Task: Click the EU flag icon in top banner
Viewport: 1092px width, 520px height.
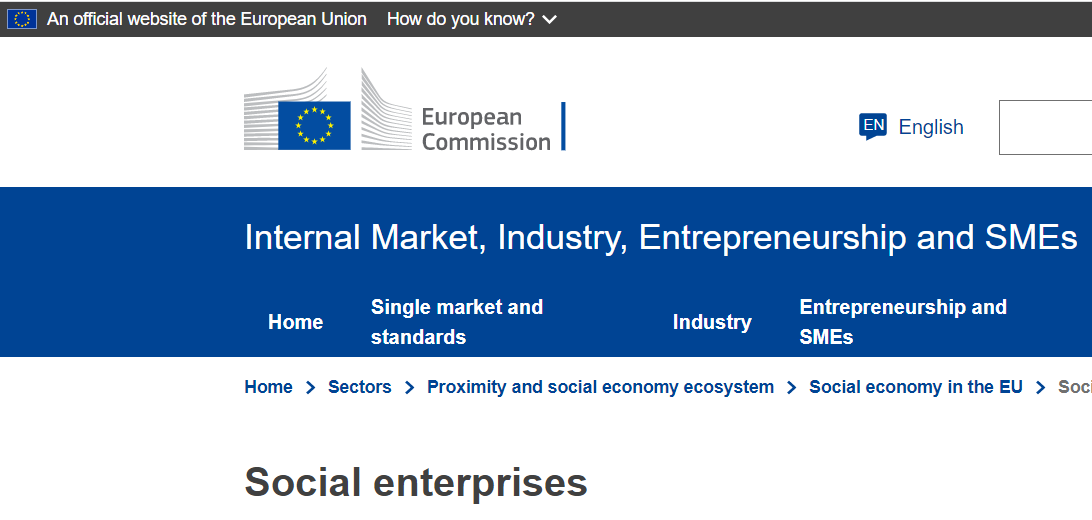Action: point(21,19)
